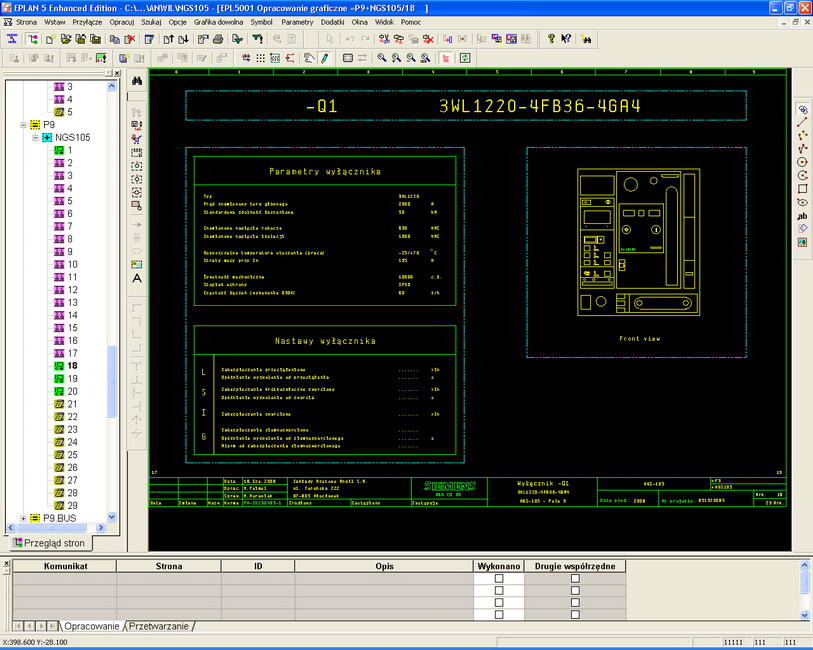This screenshot has width=813, height=650.
Task: Click message table scroll down arrow
Action: point(804,615)
